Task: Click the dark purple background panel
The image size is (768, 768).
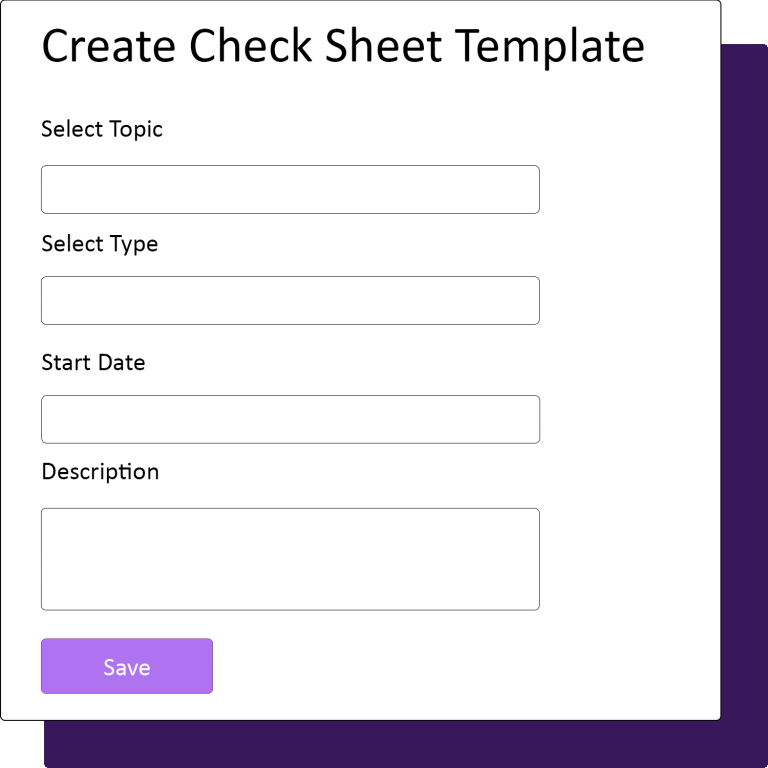Action: click(x=744, y=392)
